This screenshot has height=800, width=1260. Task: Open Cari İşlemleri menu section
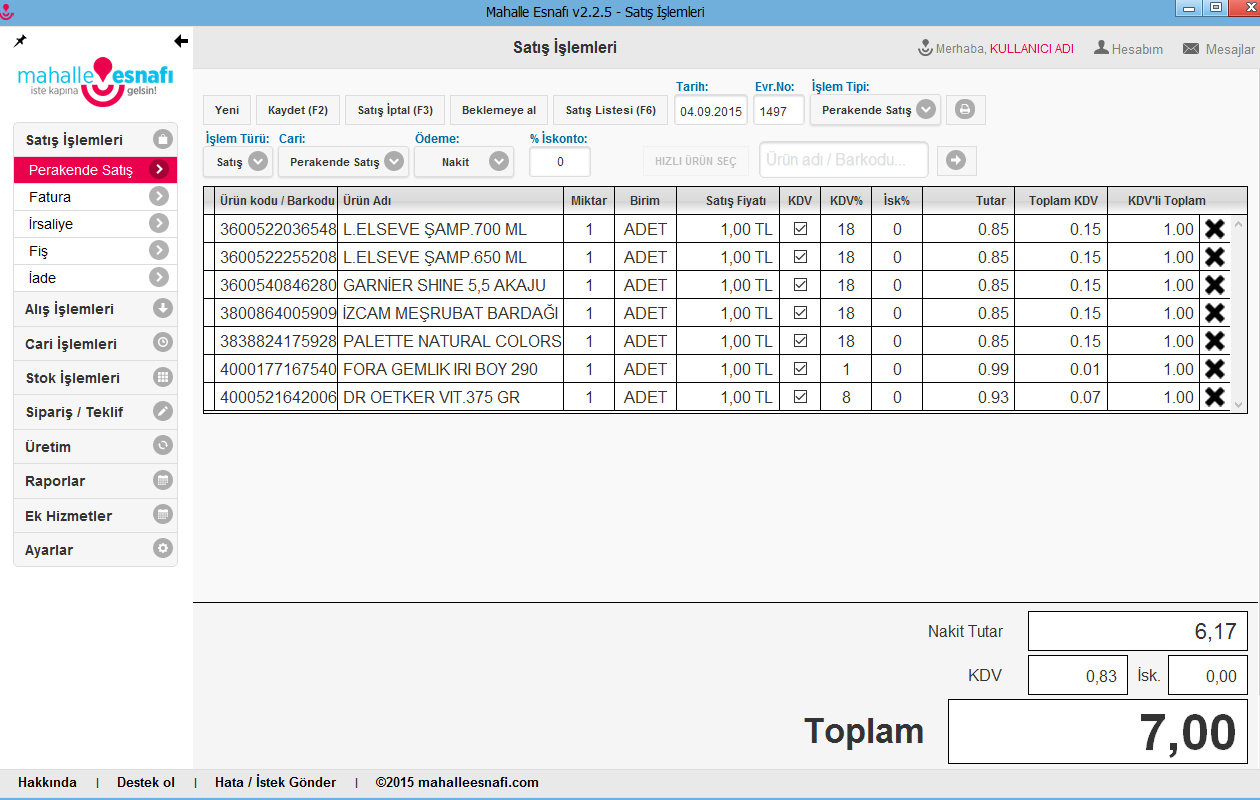pos(95,343)
